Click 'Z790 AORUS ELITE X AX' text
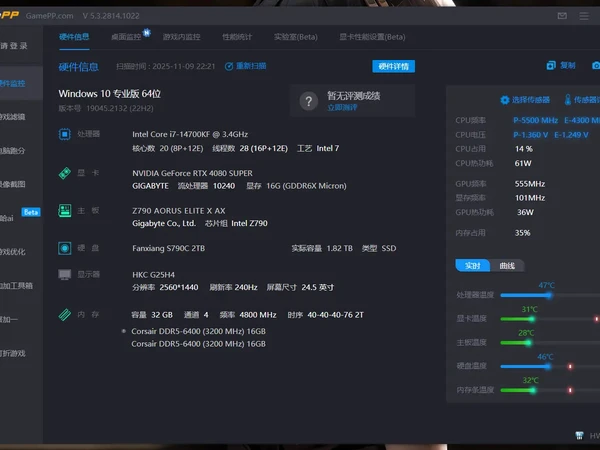 click(x=179, y=211)
